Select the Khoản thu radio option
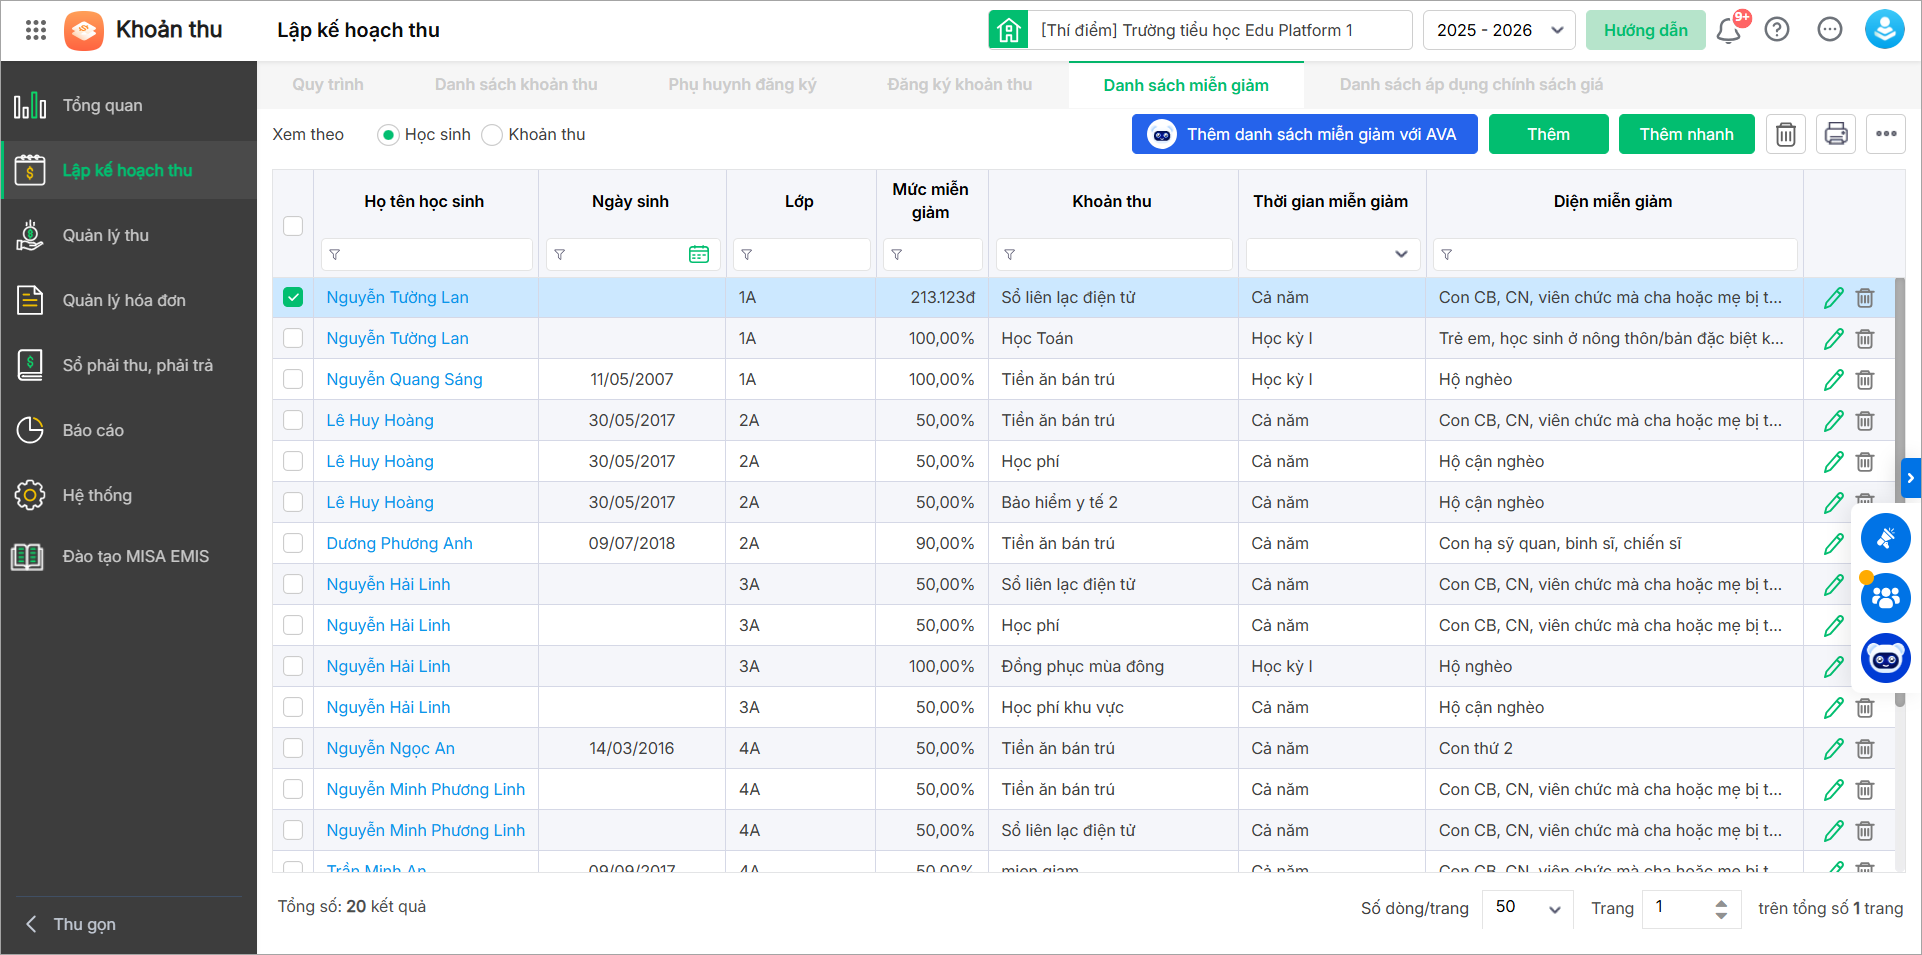 [492, 135]
